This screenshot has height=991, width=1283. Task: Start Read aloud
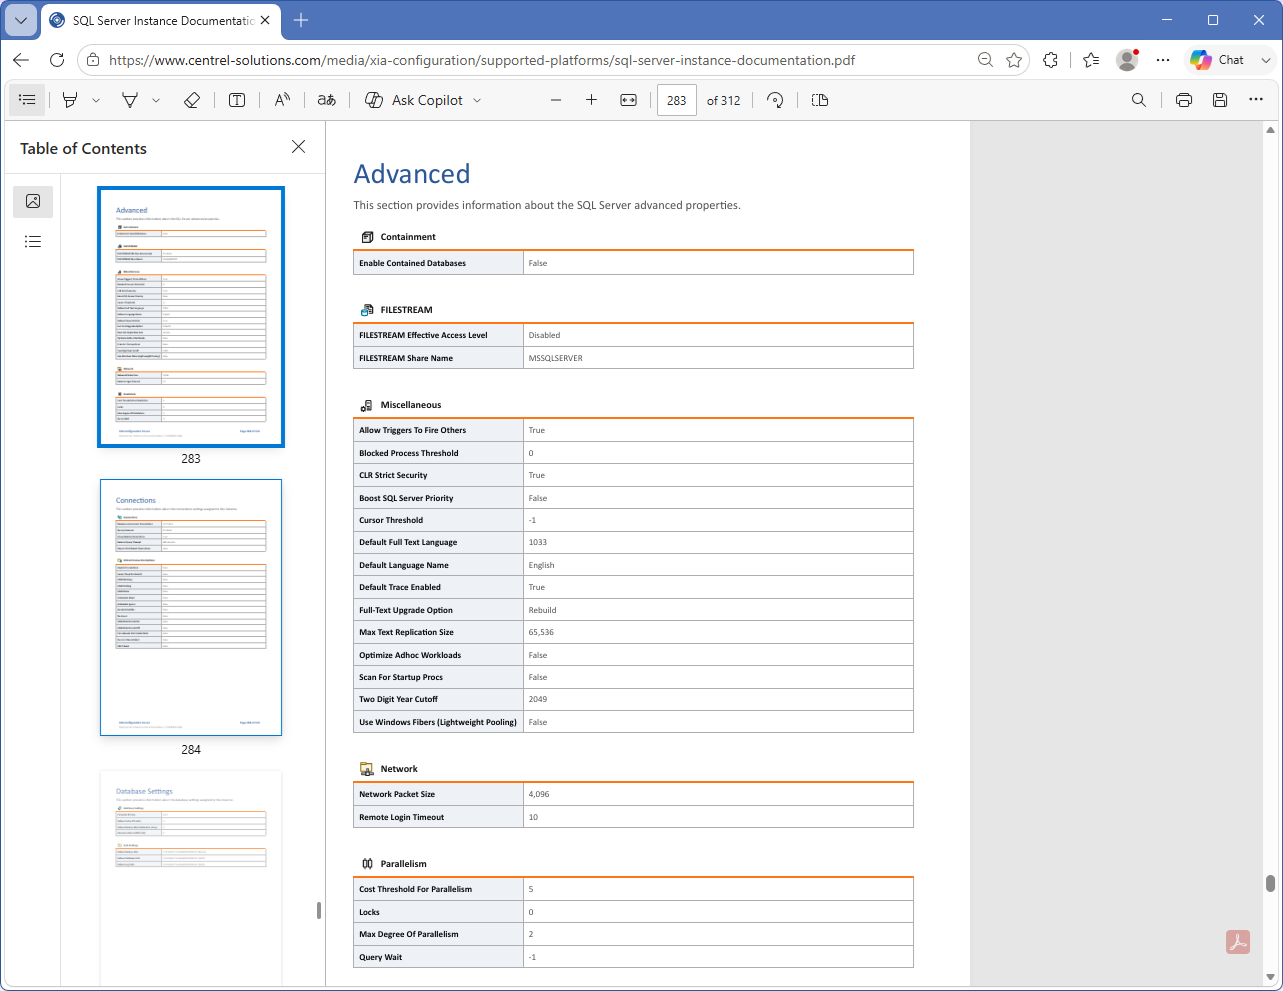tap(283, 100)
